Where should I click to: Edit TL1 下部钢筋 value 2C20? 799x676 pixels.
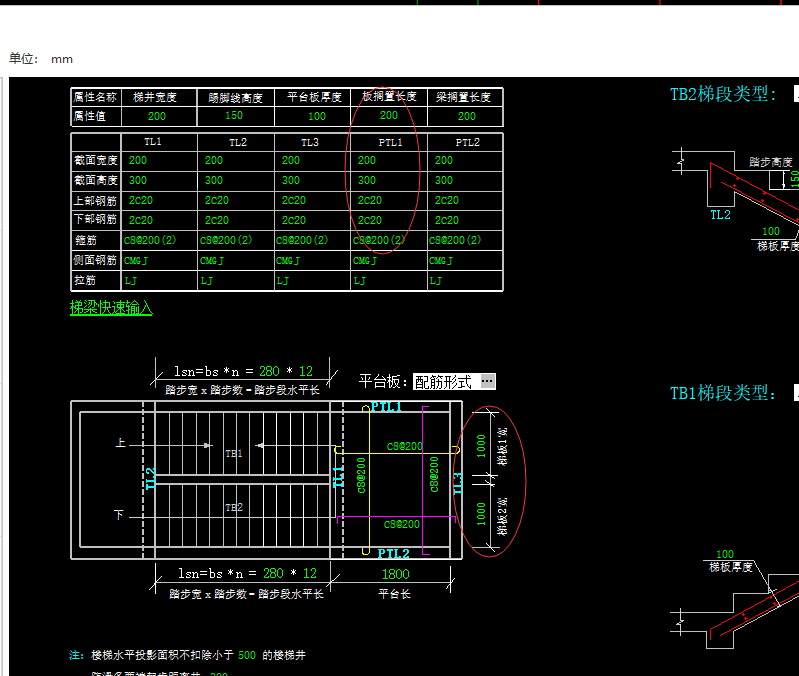click(141, 221)
